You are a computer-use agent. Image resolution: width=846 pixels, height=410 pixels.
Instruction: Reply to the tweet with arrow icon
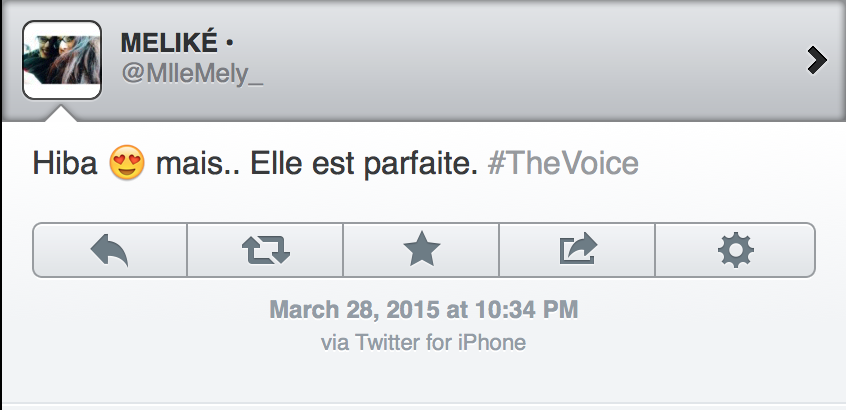[x=110, y=250]
